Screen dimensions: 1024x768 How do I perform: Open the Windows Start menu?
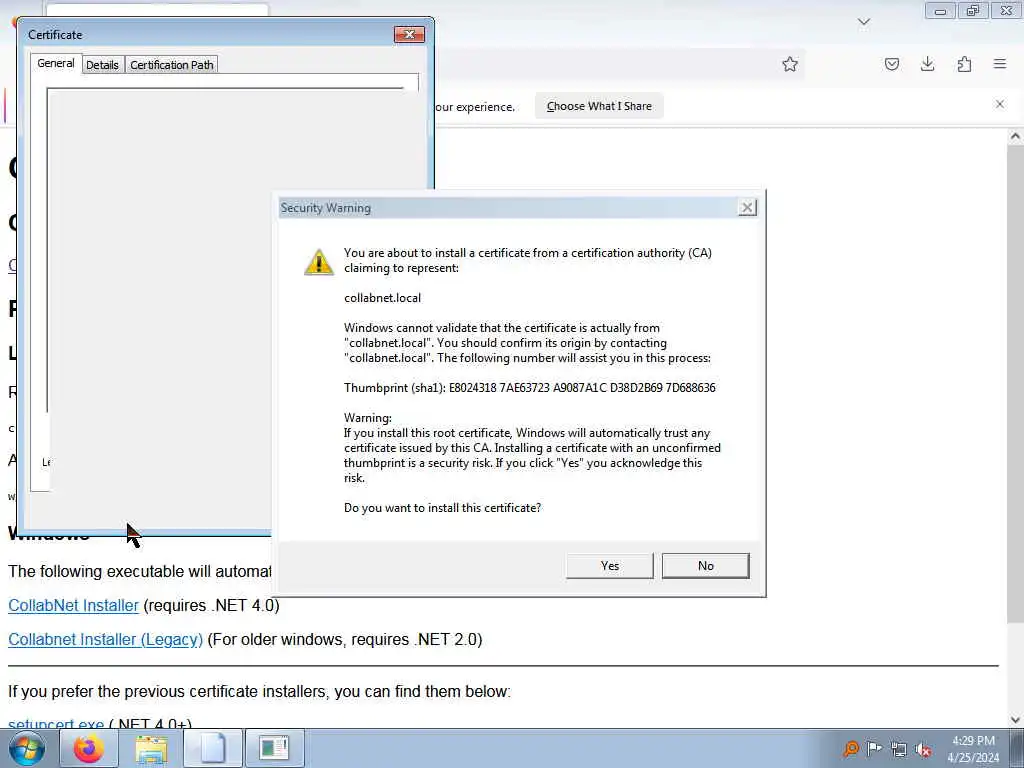tap(26, 748)
